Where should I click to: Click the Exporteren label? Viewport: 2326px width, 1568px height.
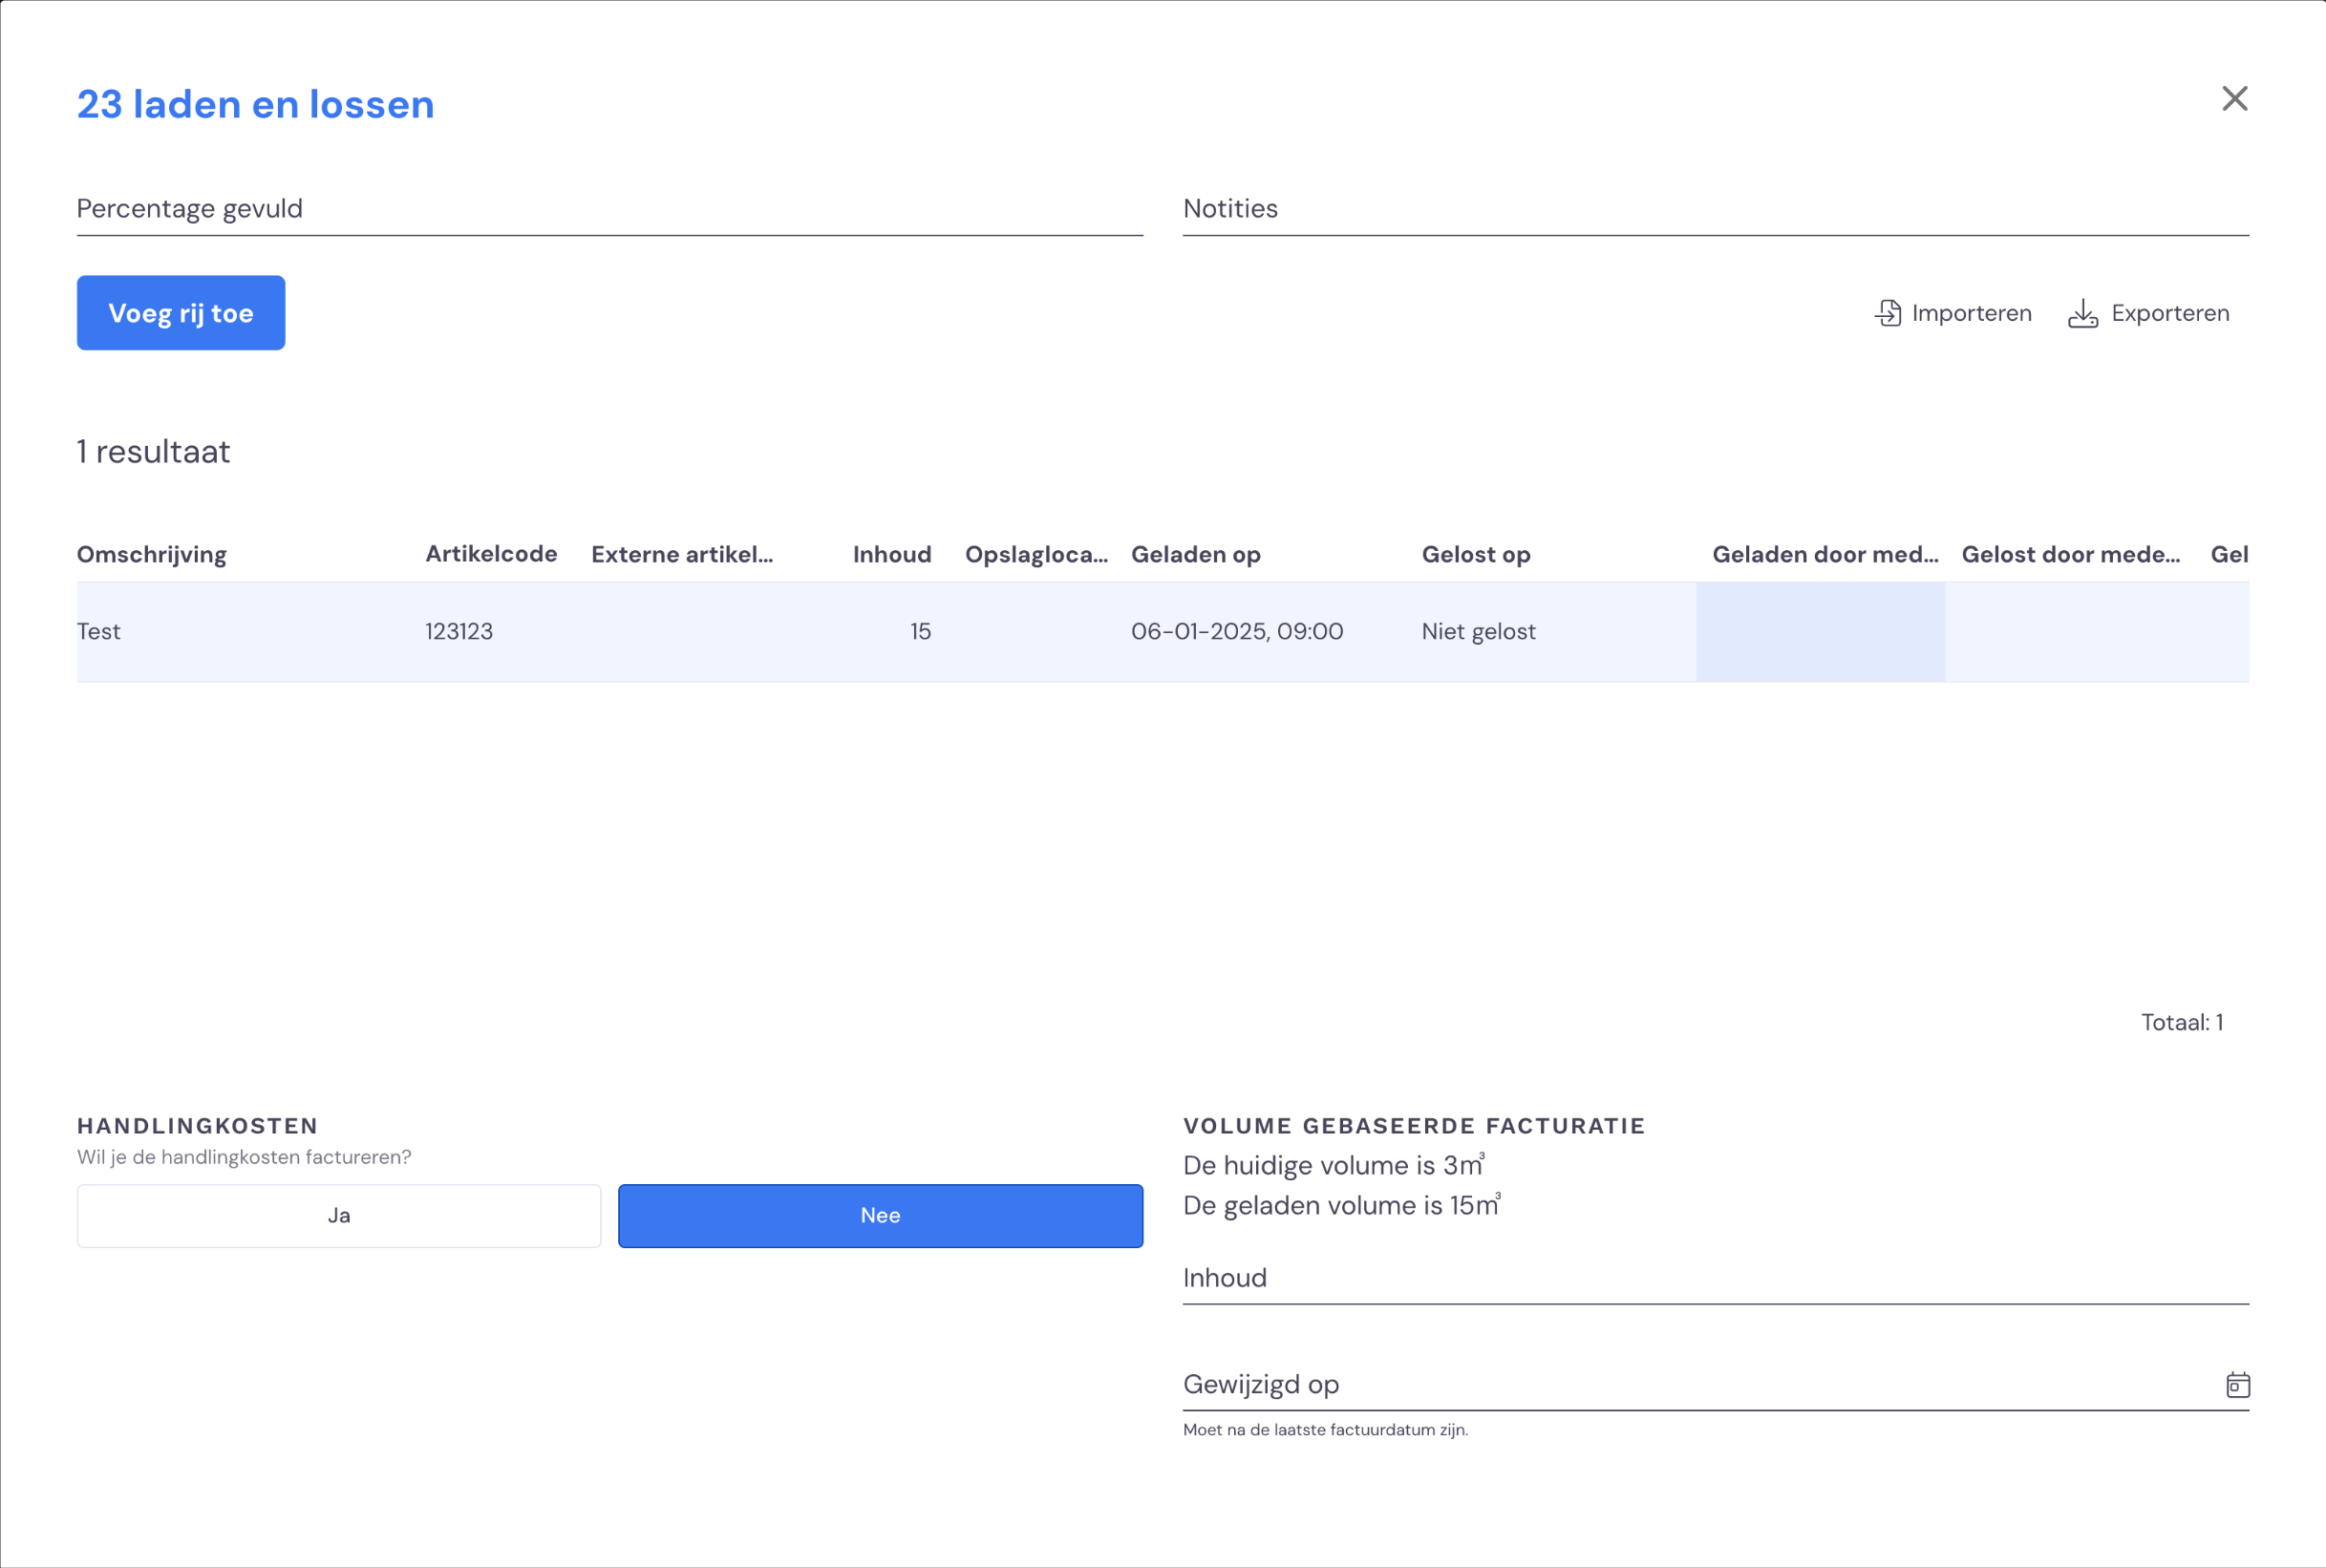click(2170, 313)
